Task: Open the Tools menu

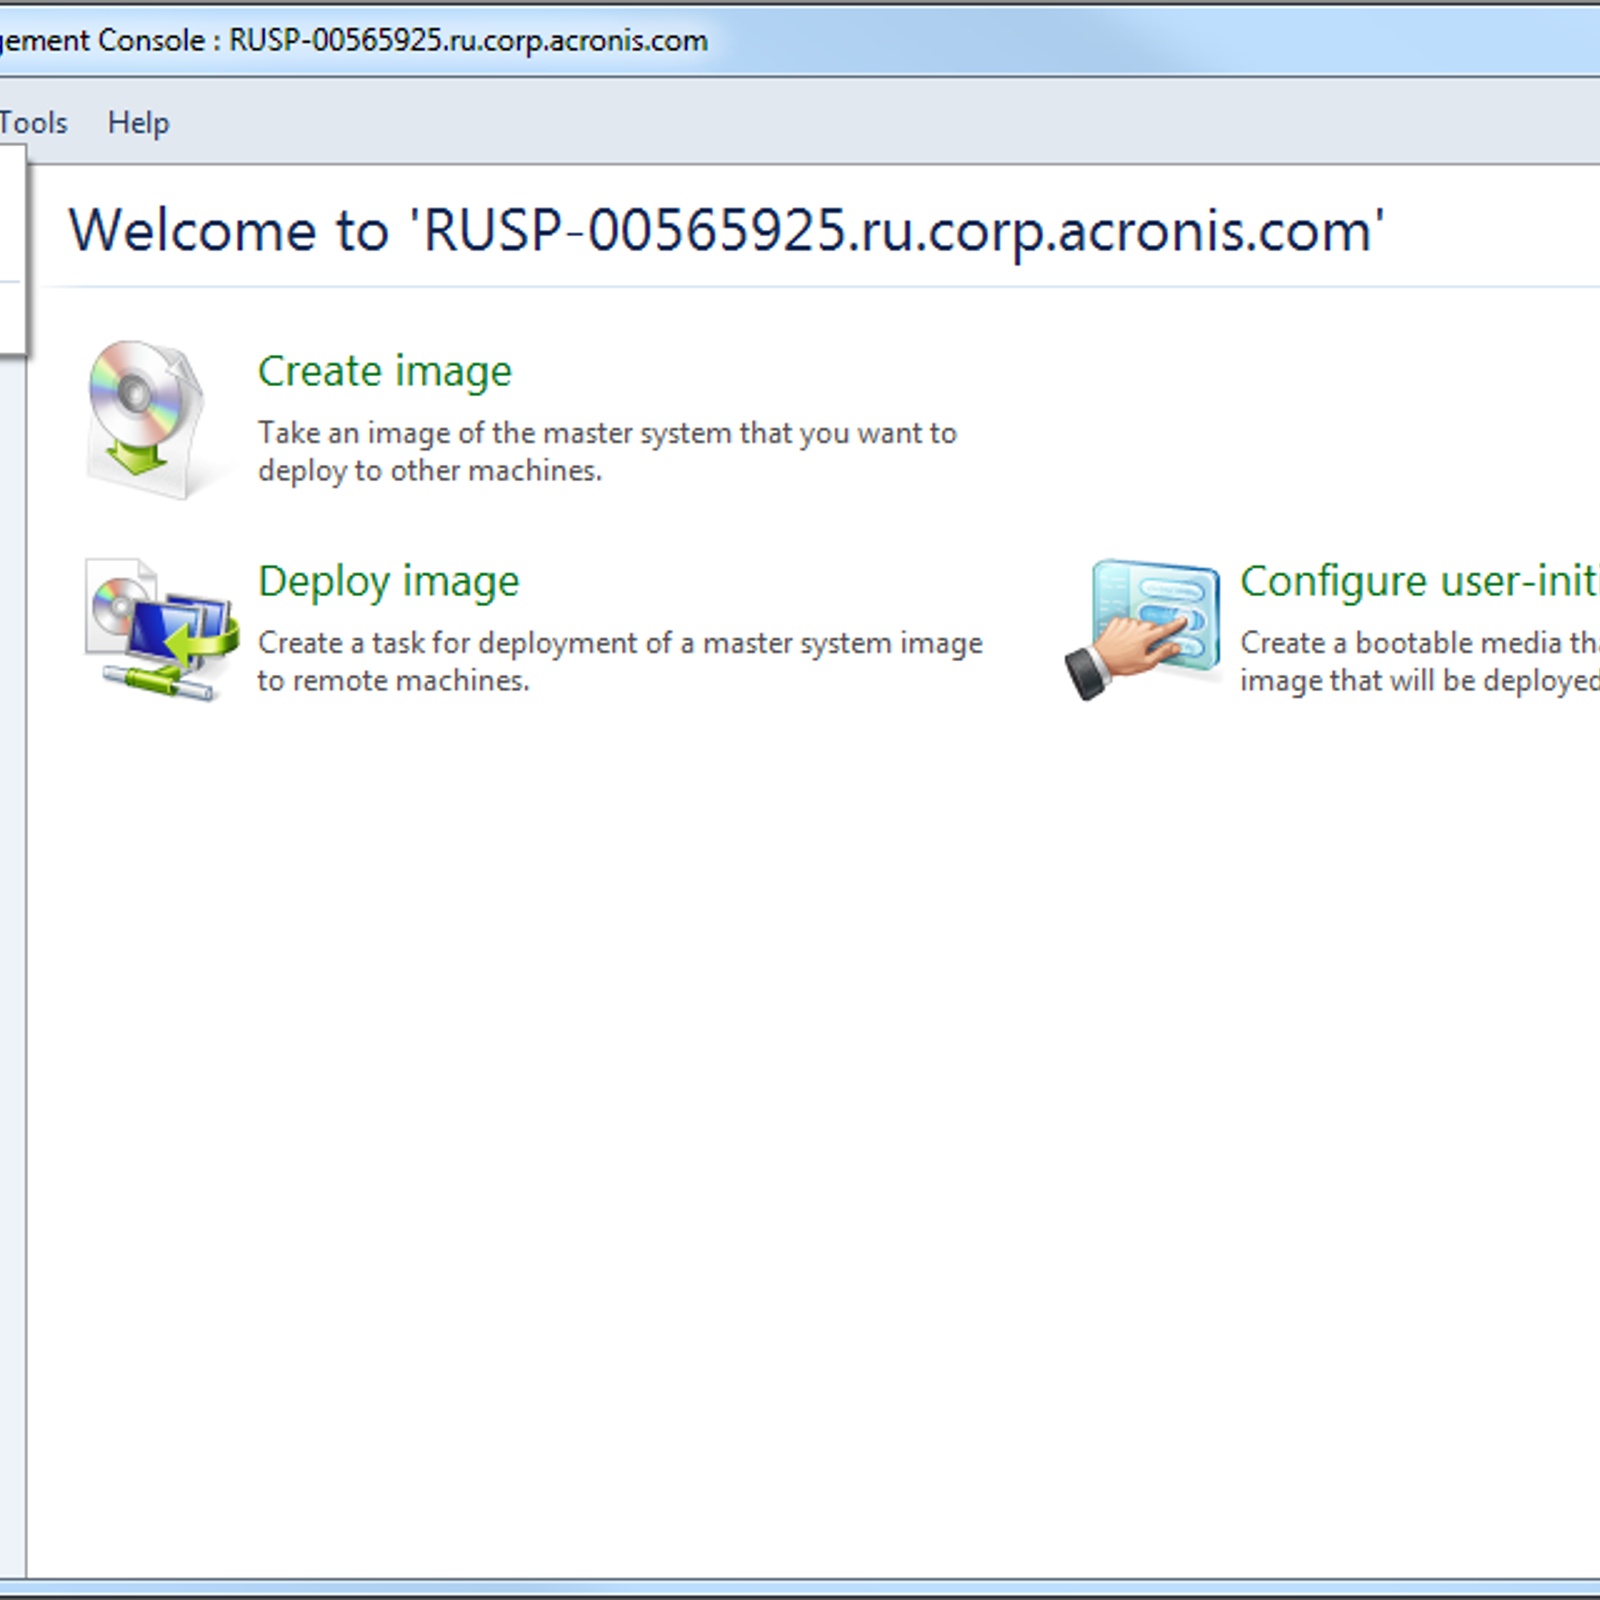Action: pos(33,123)
